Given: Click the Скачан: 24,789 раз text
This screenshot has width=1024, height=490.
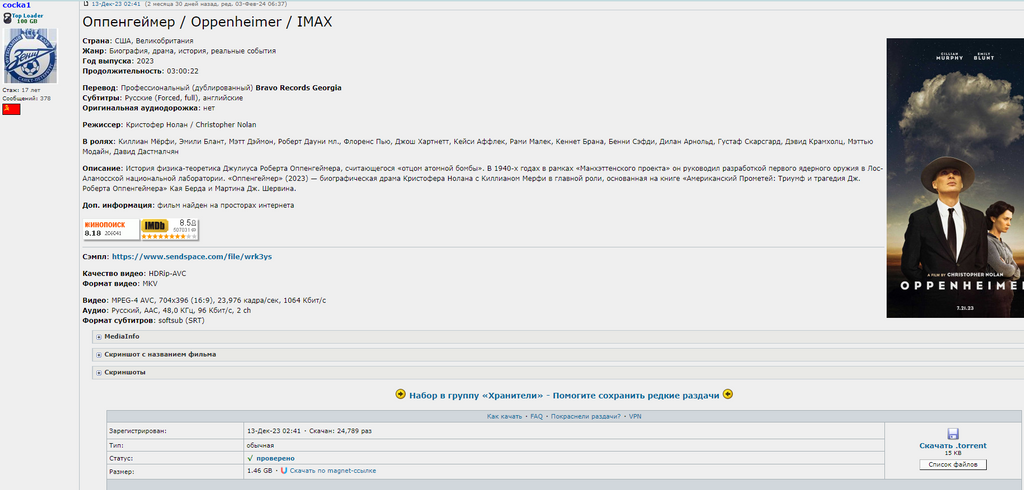Looking at the screenshot, I should 340,431.
